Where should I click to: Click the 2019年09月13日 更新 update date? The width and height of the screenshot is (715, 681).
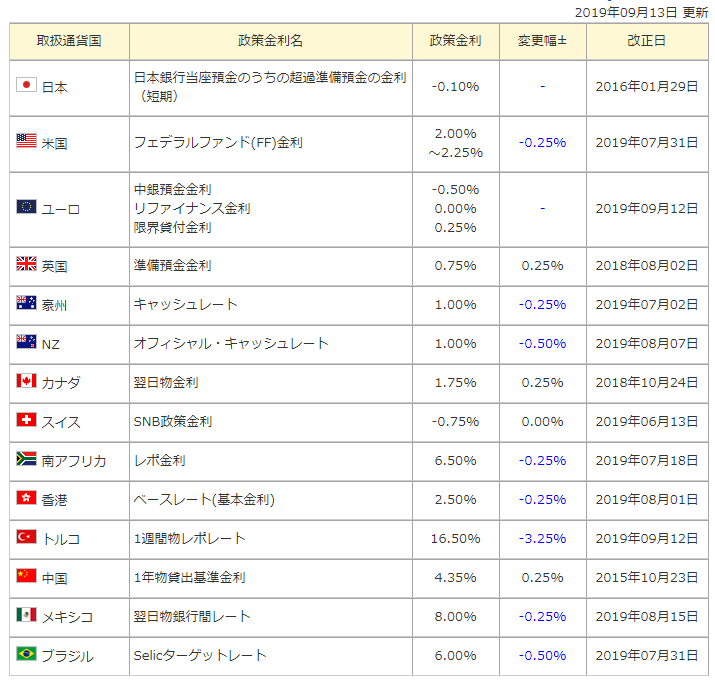tap(642, 12)
